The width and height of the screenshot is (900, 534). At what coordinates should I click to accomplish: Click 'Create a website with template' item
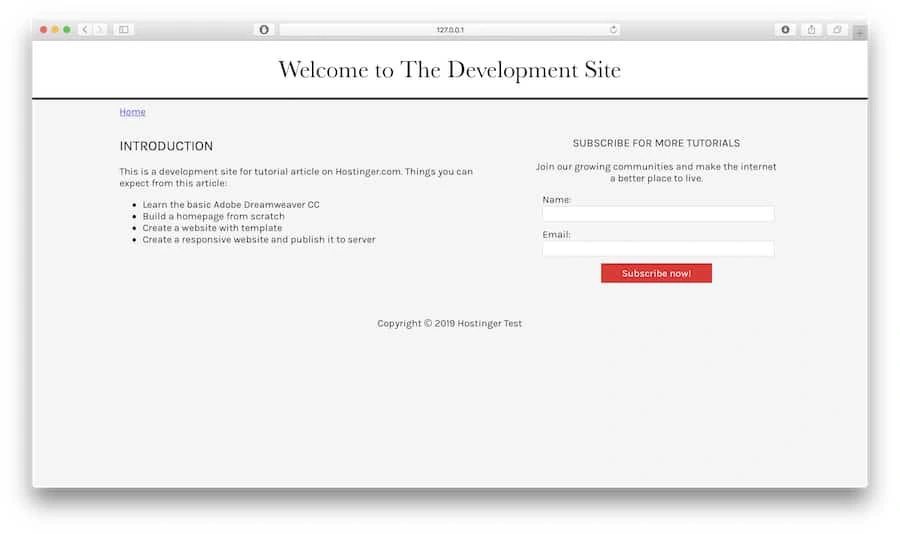(212, 227)
